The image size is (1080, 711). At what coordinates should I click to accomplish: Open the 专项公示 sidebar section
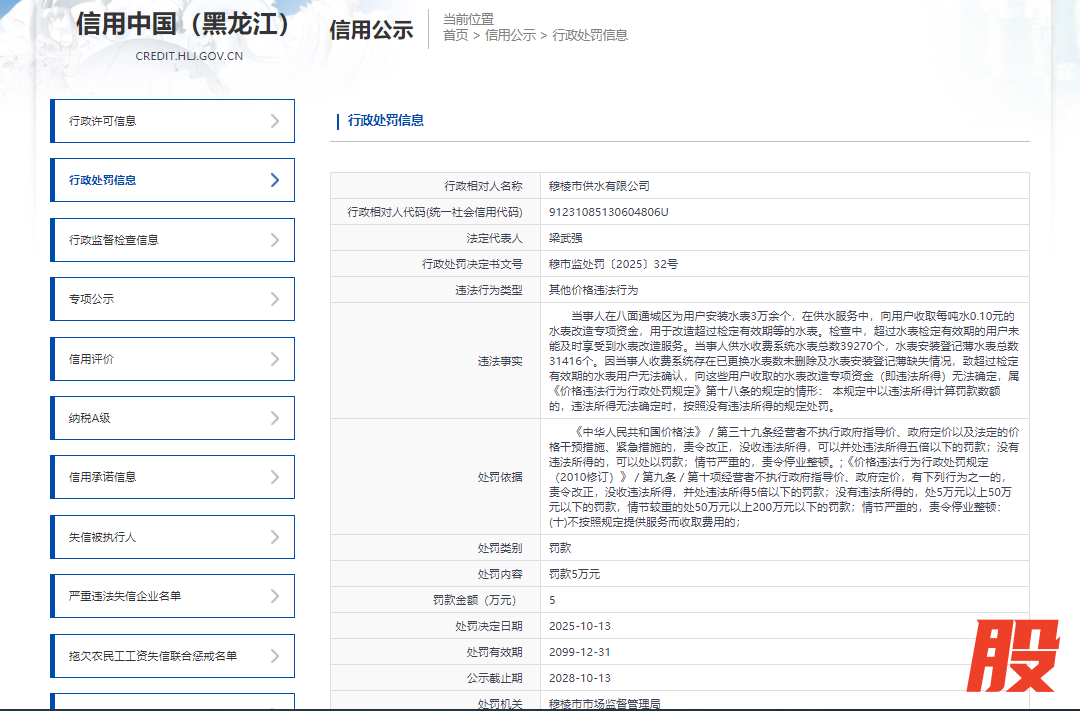[92, 299]
